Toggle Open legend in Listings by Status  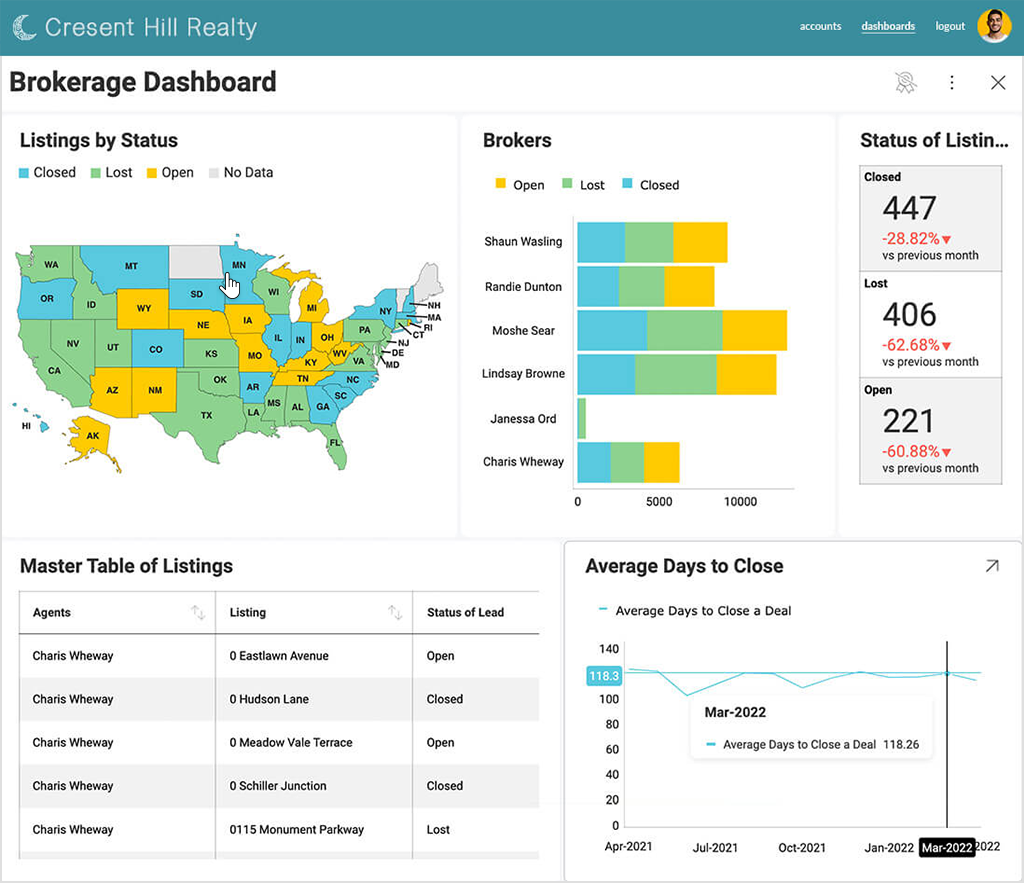pyautogui.click(x=170, y=172)
